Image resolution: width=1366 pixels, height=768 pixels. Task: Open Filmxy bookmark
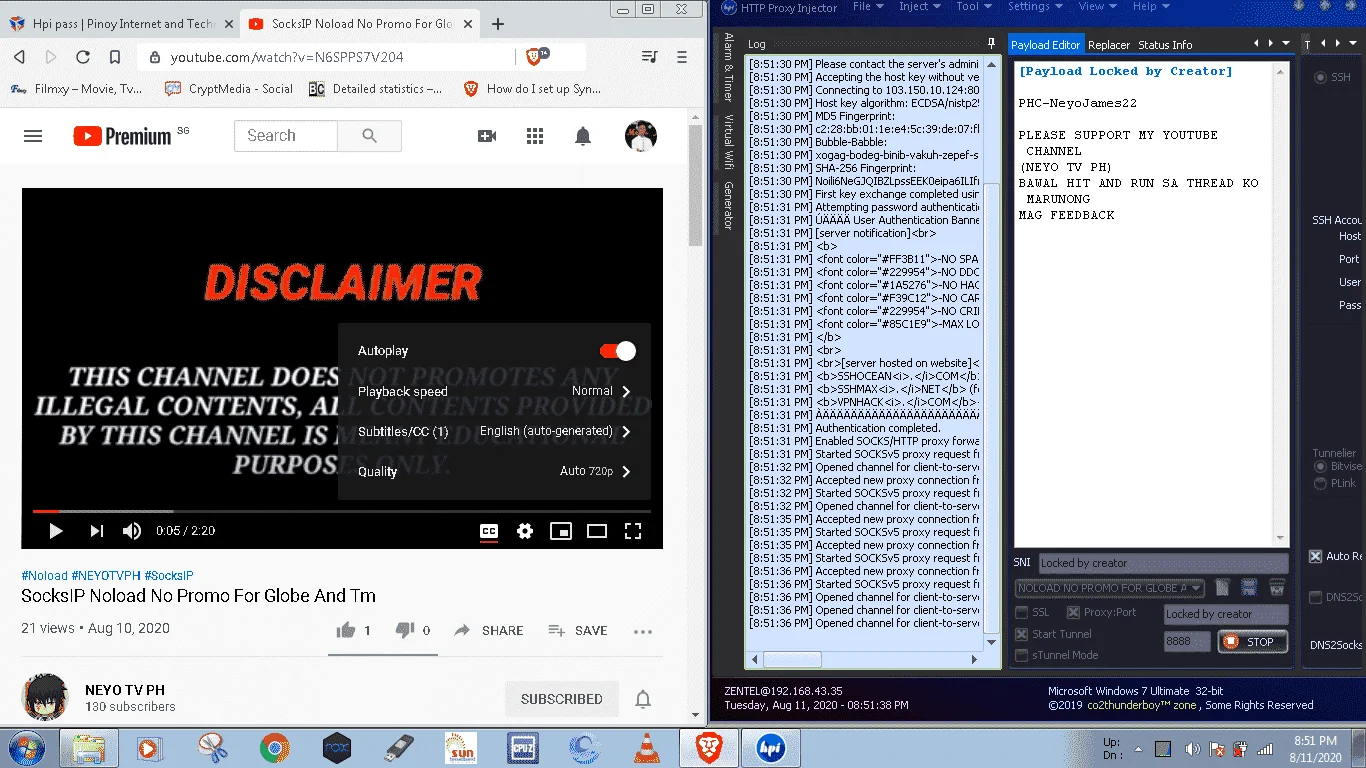(76, 89)
